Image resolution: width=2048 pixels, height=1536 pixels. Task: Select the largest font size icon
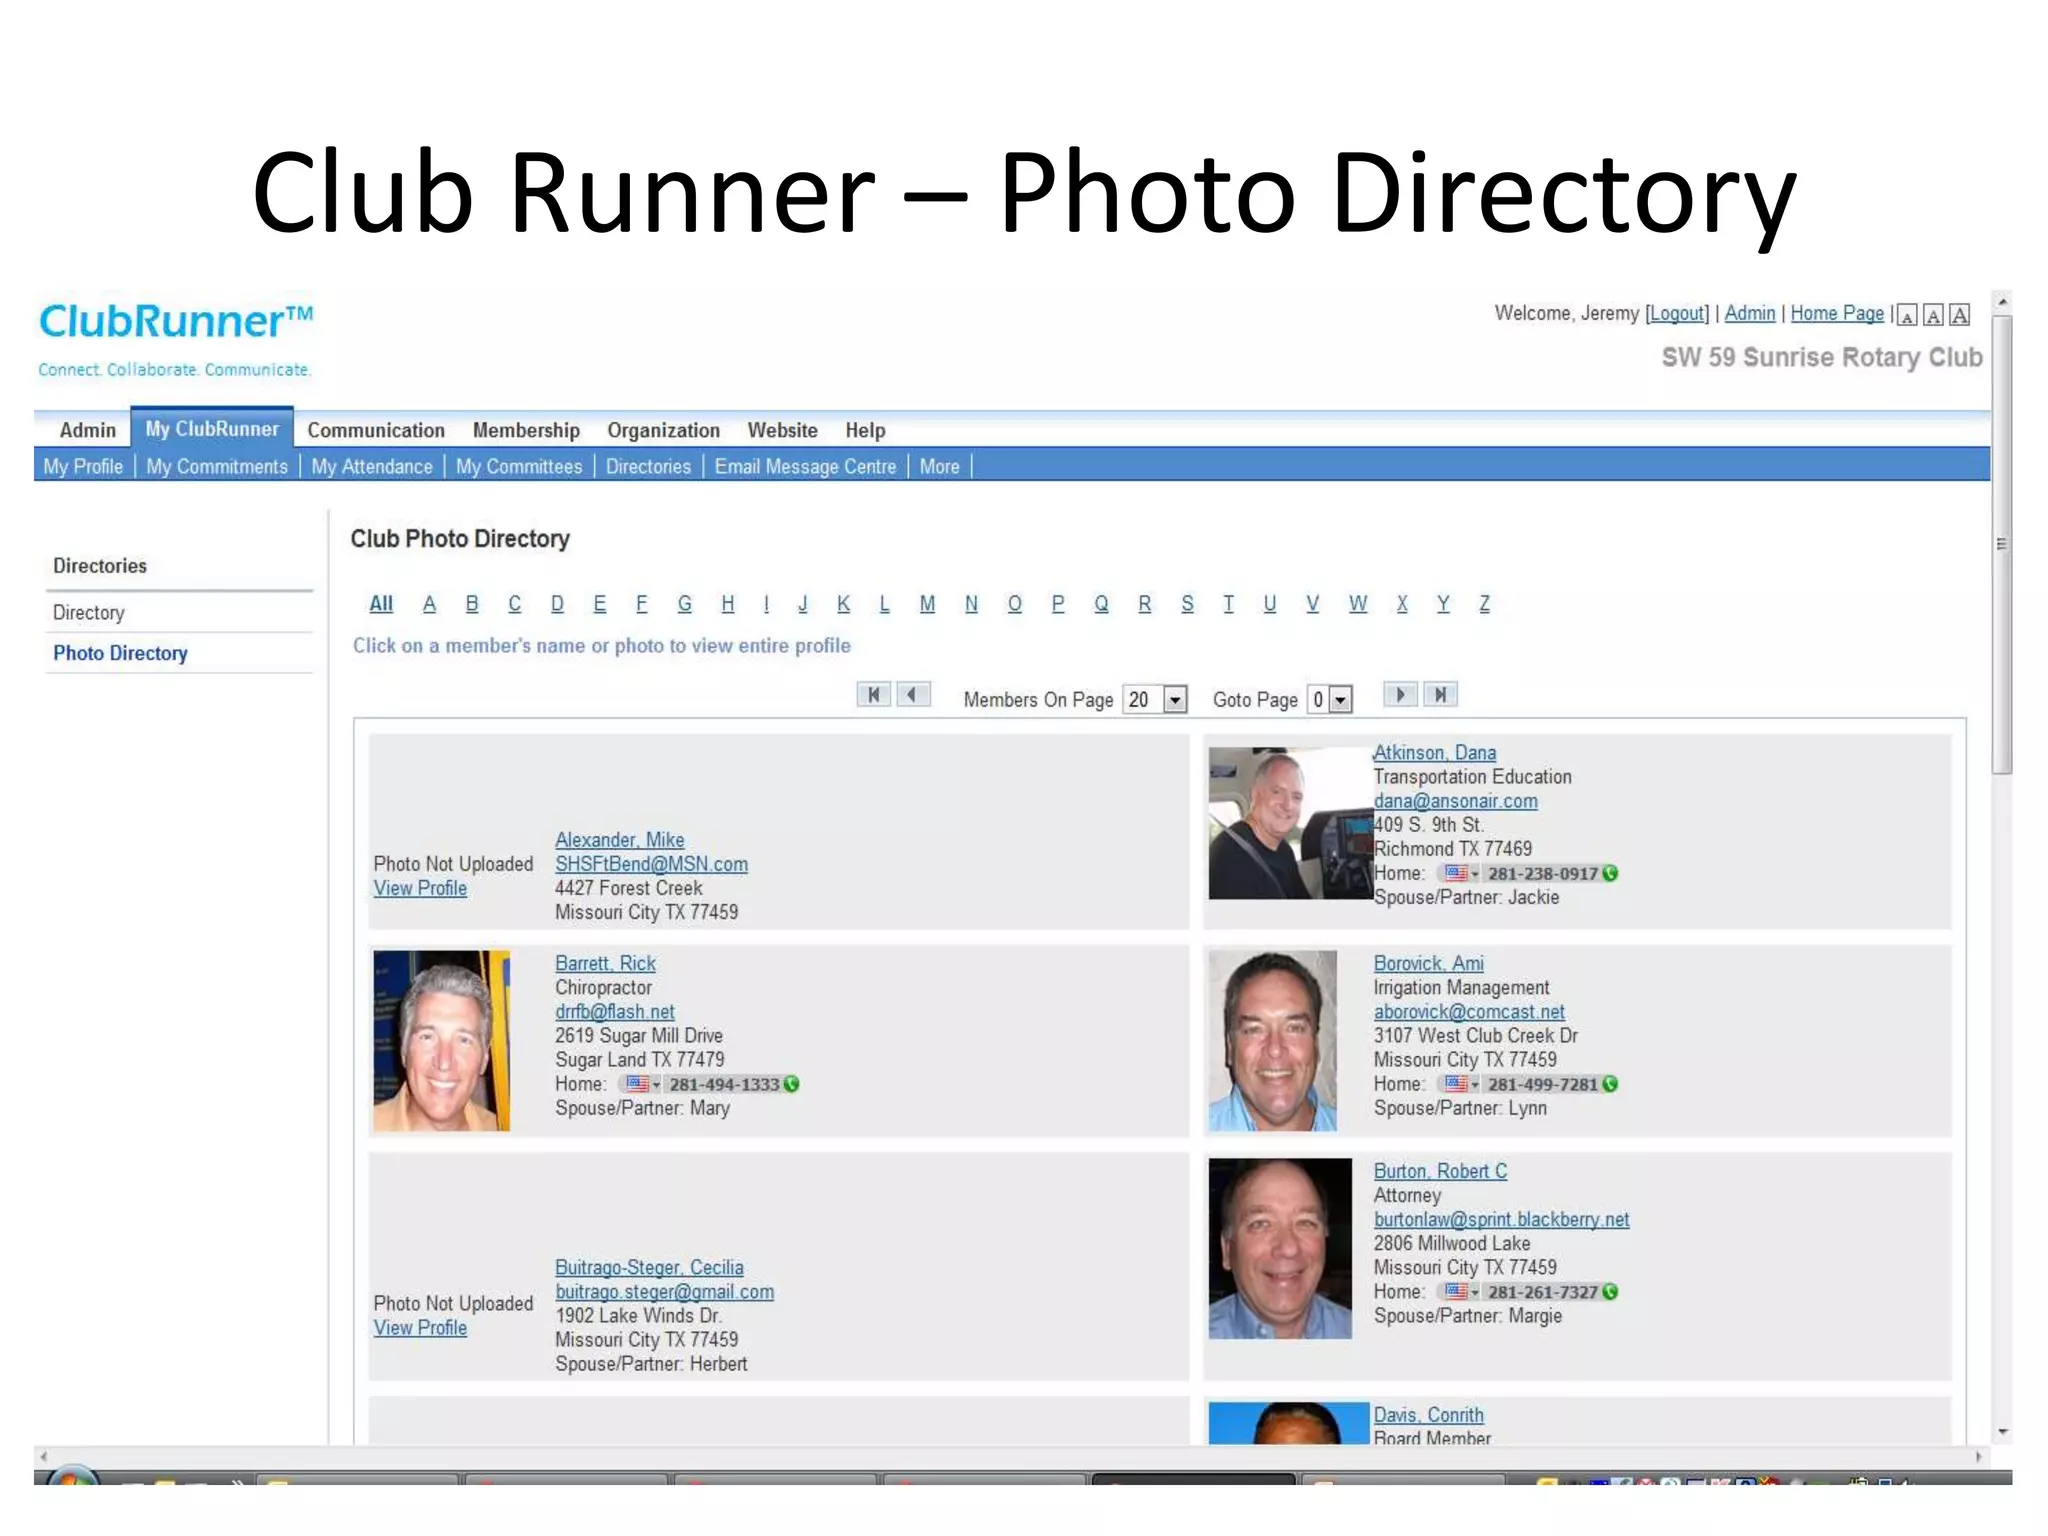[x=1960, y=315]
